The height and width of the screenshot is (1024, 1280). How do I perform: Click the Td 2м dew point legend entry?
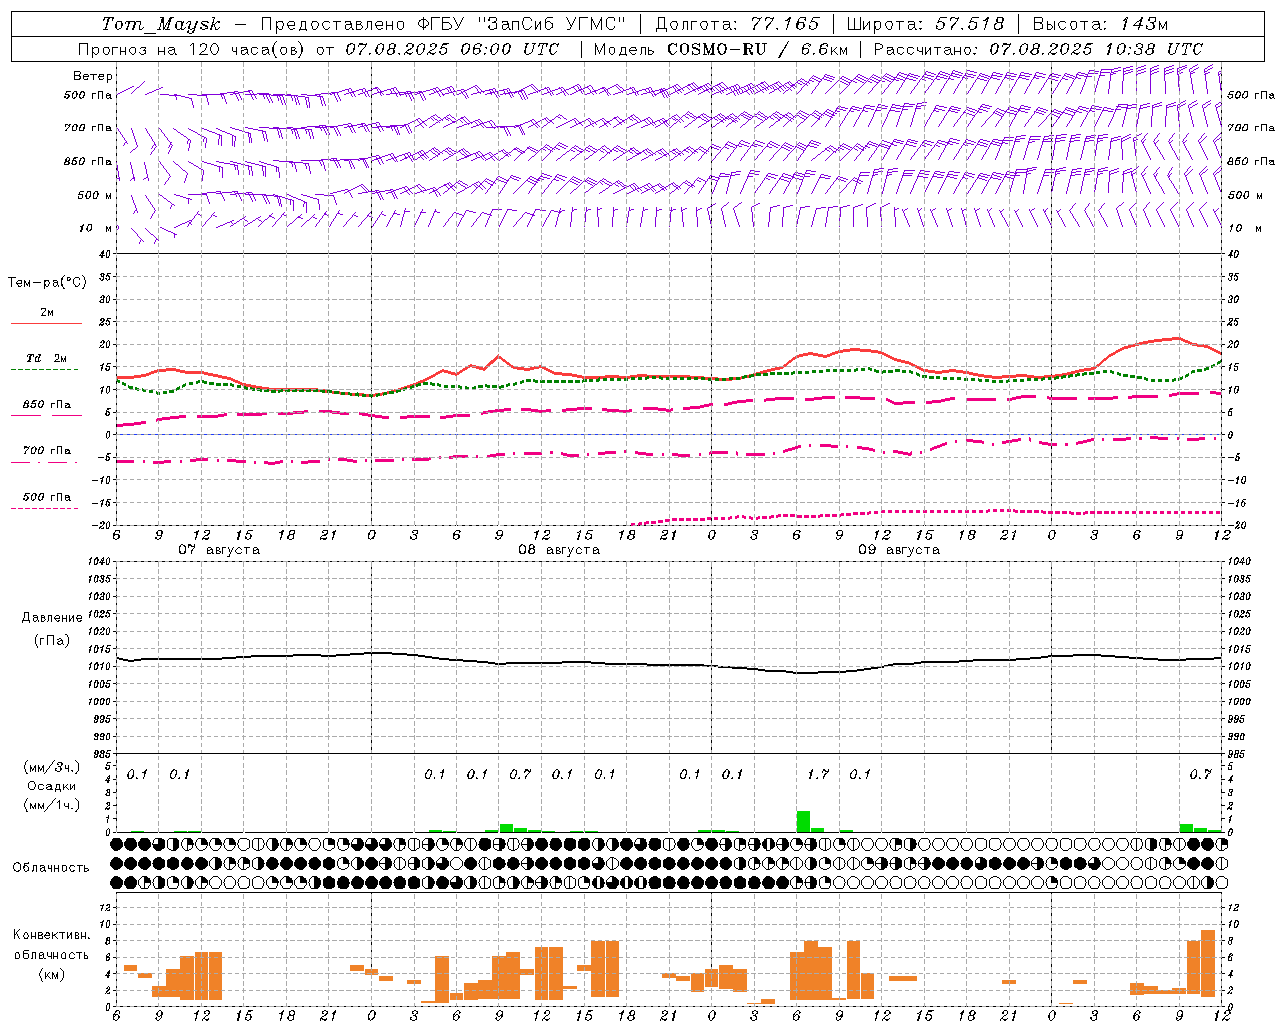click(47, 358)
